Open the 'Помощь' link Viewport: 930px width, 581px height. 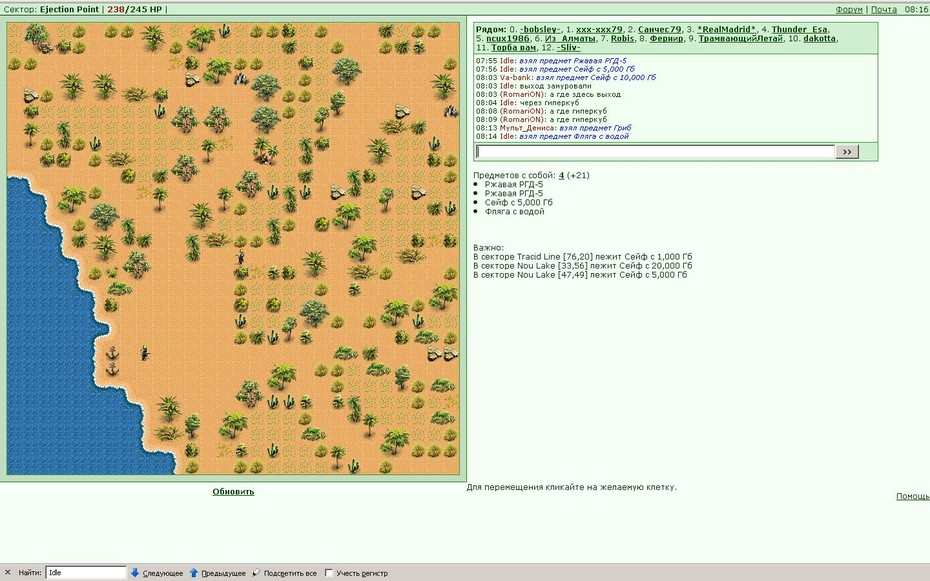(913, 496)
